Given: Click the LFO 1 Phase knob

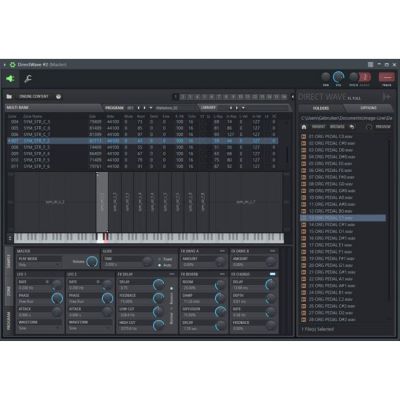Looking at the screenshot, I should point(57,299).
